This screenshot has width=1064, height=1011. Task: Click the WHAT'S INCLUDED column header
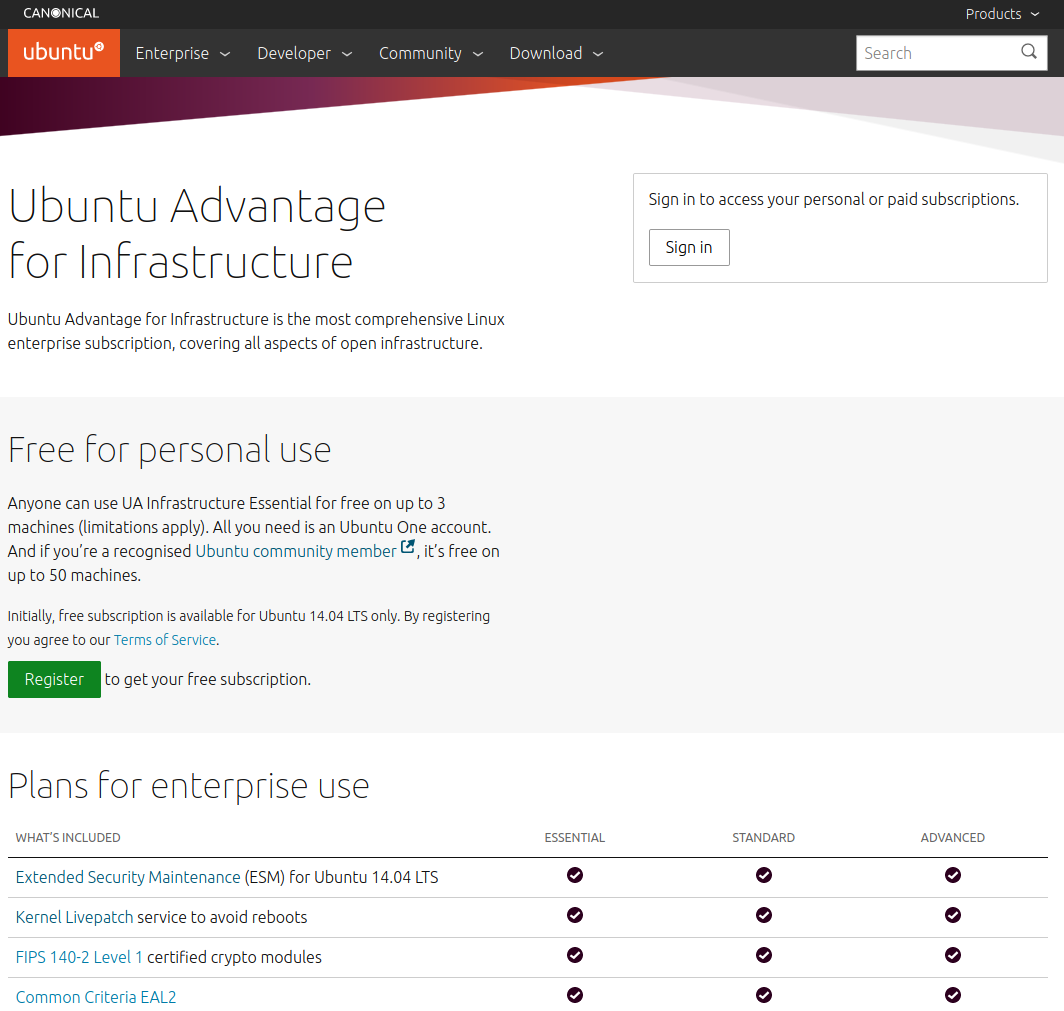point(68,838)
